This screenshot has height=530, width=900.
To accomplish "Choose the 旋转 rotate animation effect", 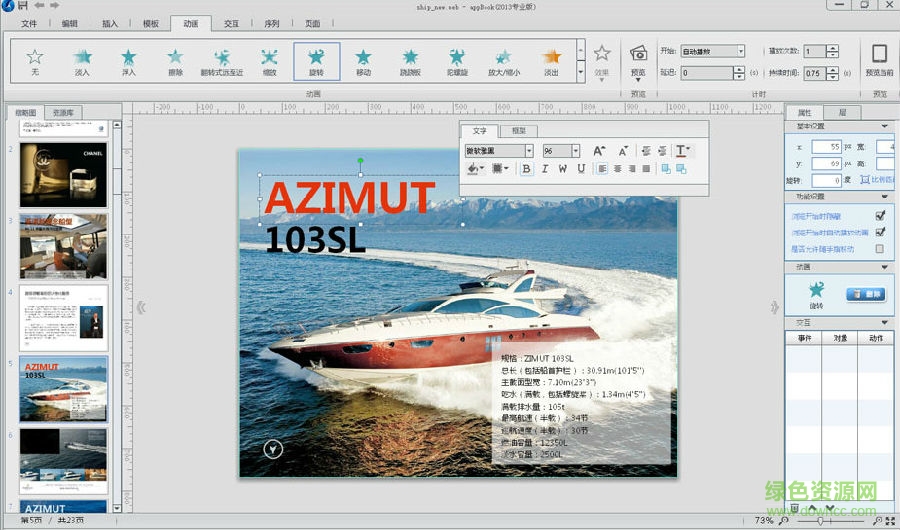I will [x=316, y=61].
